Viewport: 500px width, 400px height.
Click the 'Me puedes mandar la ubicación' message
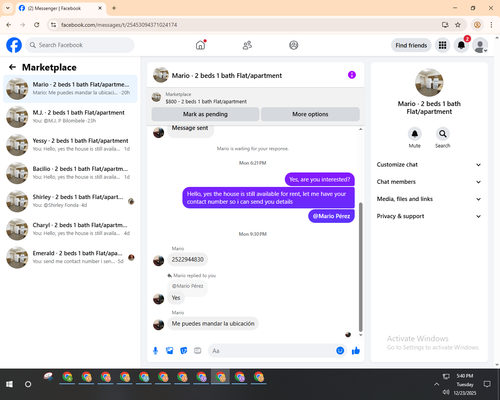213,323
